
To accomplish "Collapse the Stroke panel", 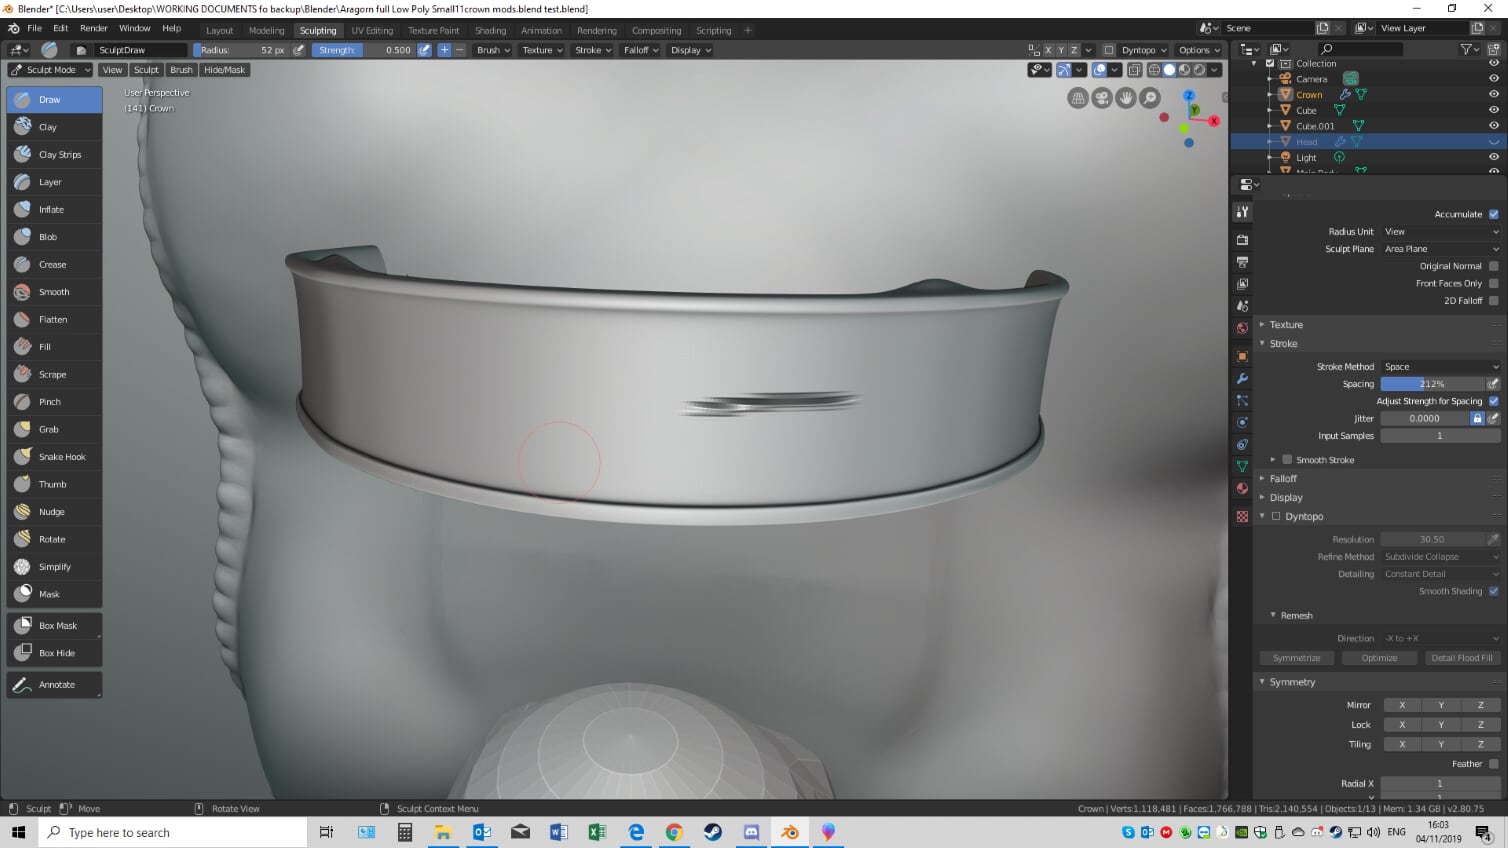I will point(1283,344).
